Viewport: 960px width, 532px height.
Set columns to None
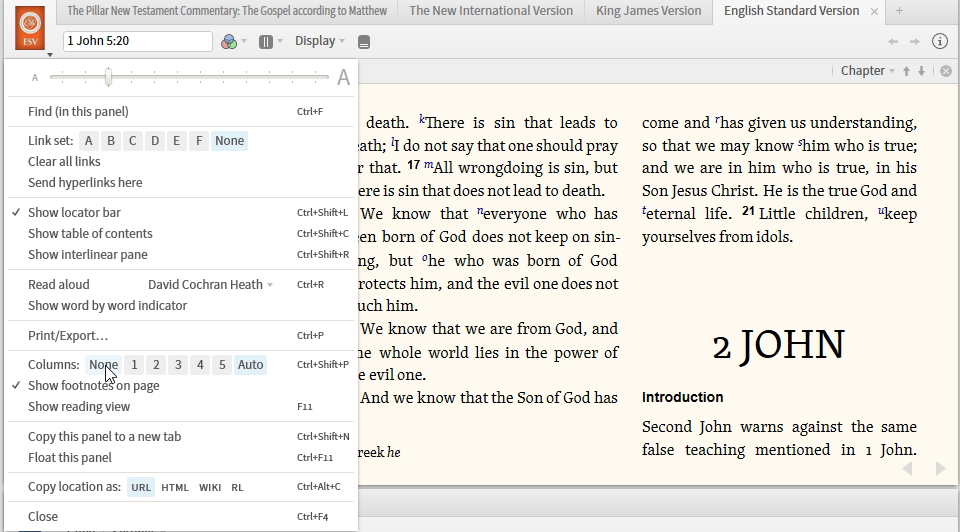tap(103, 365)
